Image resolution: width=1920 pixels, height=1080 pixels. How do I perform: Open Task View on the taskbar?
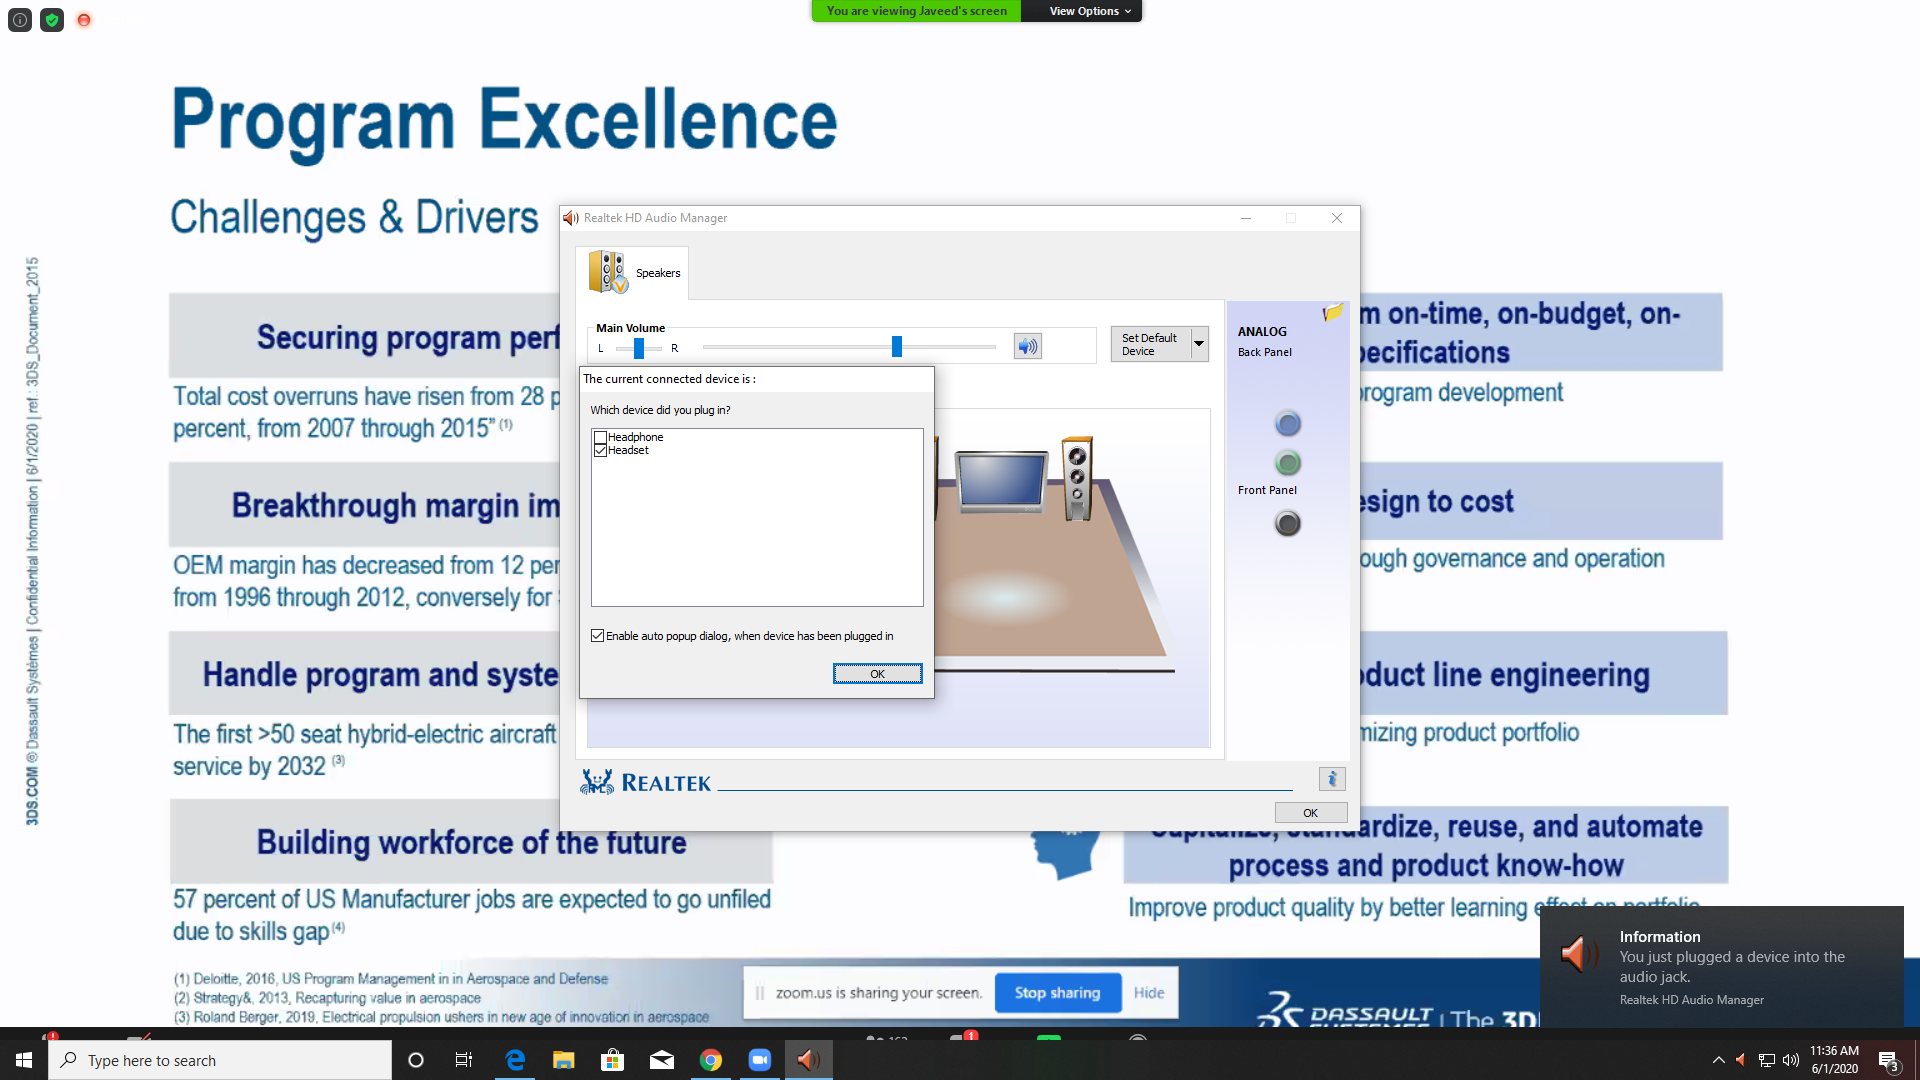464,1060
